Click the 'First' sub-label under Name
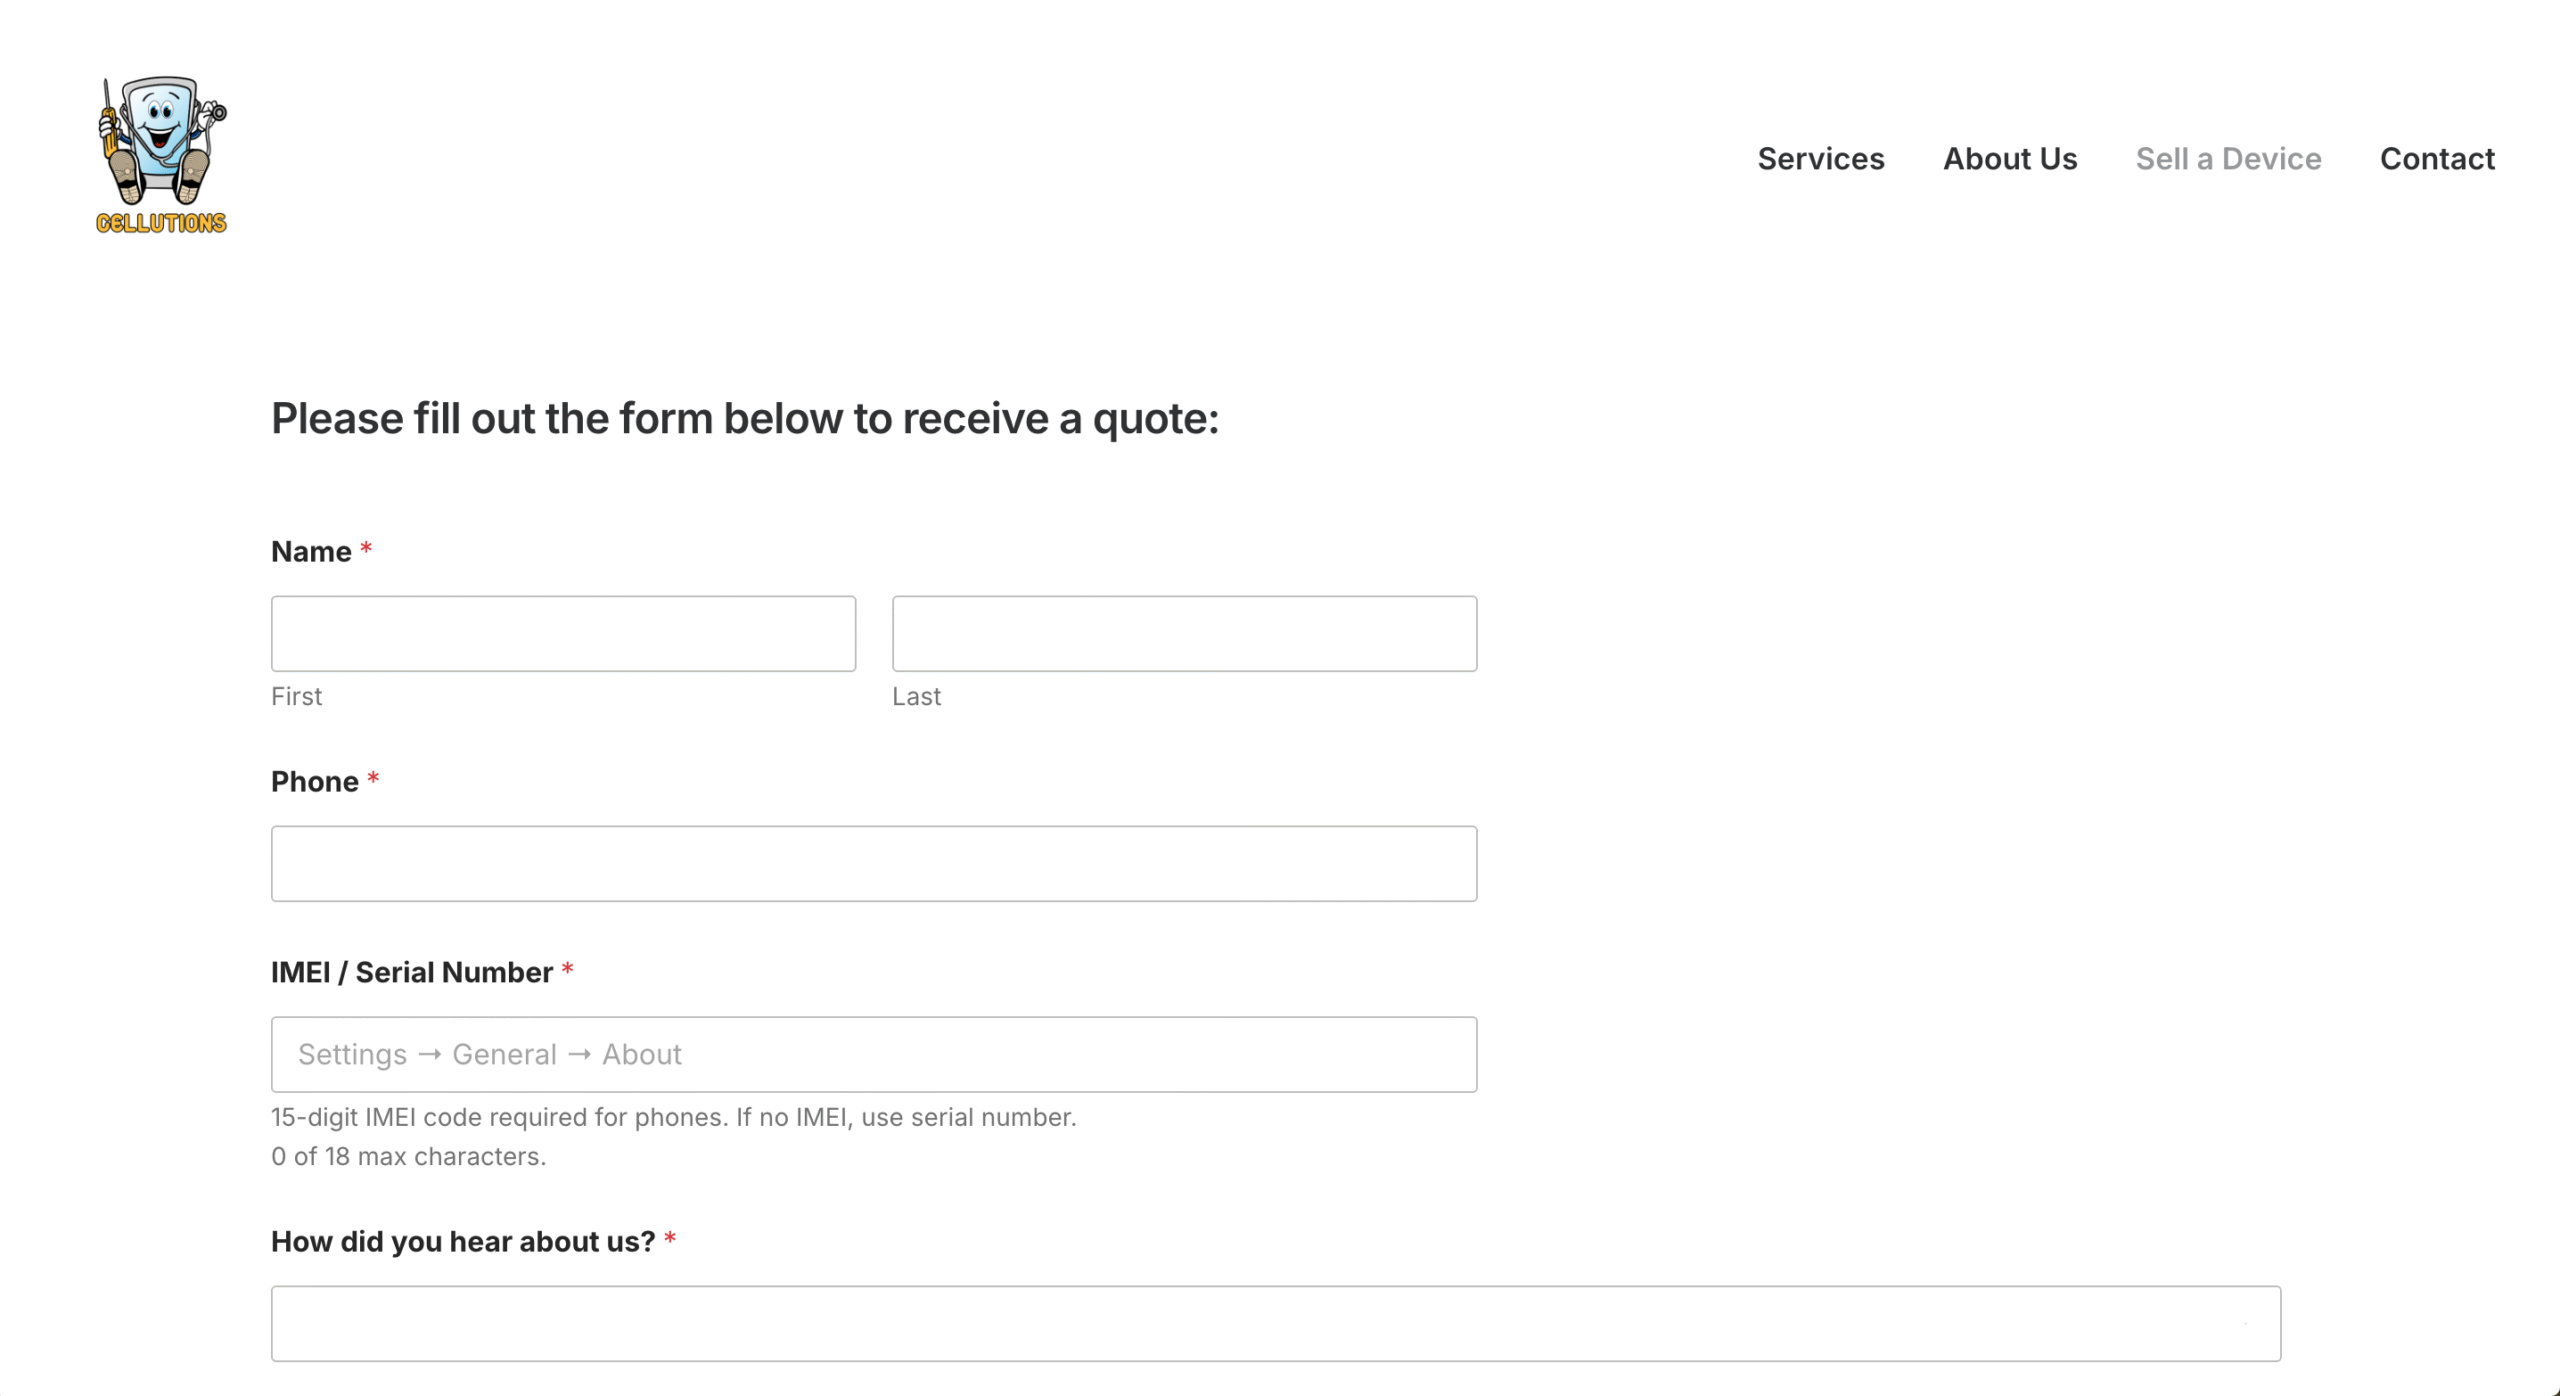The image size is (2560, 1396). tap(296, 697)
